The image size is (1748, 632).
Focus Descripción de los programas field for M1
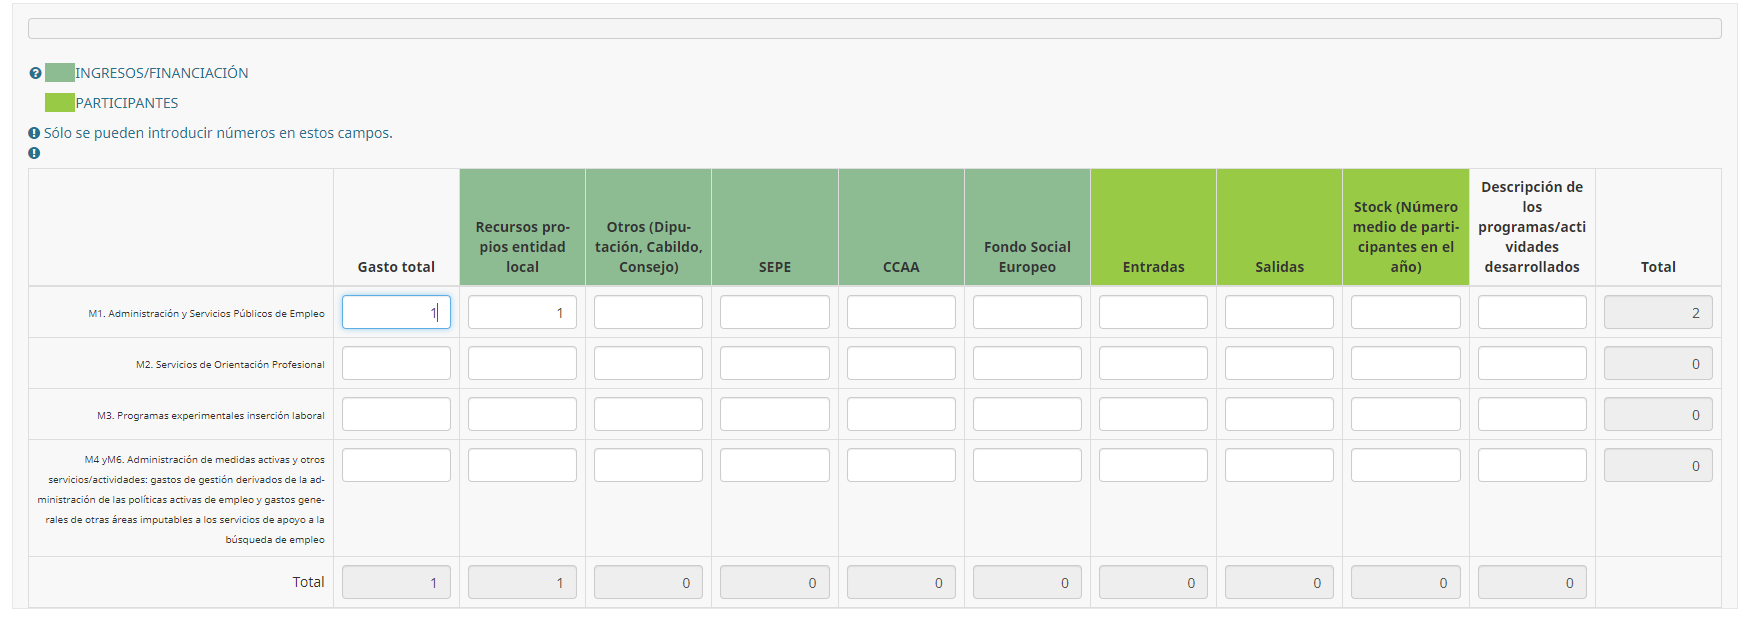click(x=1532, y=312)
